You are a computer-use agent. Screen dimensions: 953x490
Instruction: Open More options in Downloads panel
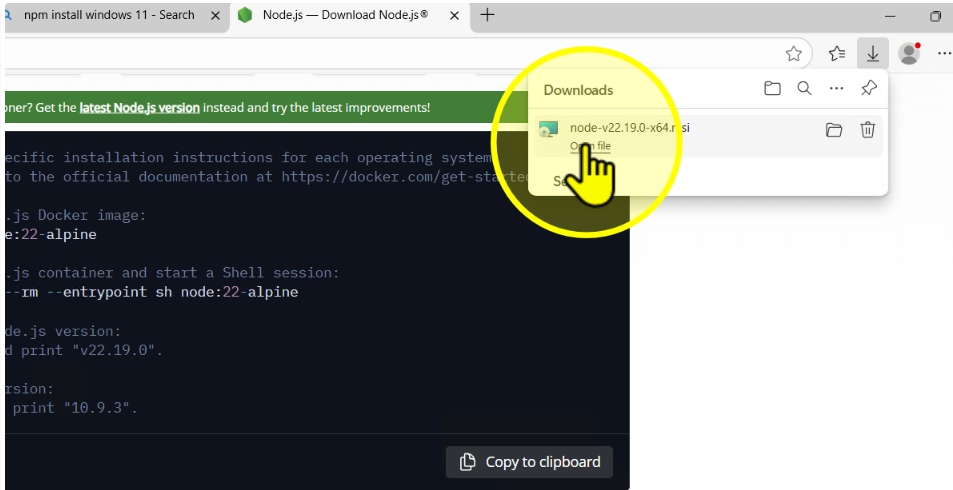[836, 89]
